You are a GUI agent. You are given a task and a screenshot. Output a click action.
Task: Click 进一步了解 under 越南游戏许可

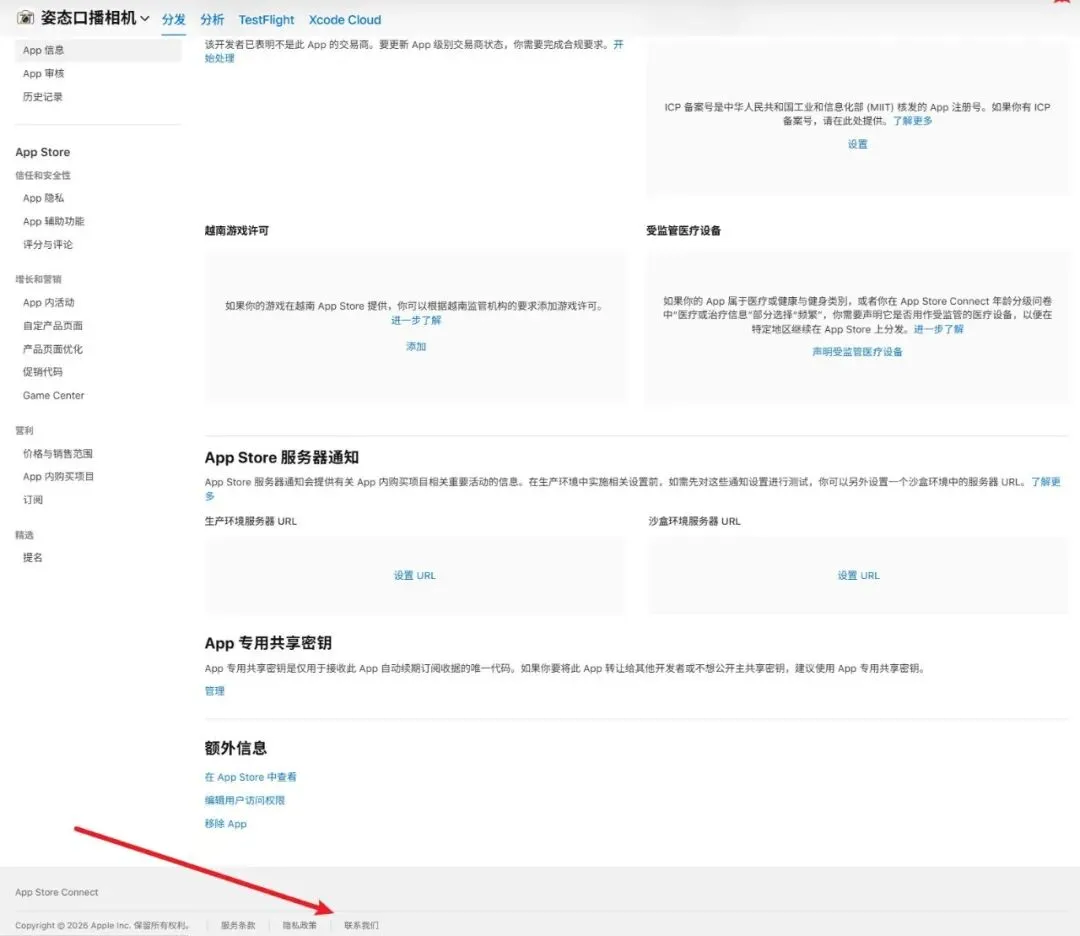pyautogui.click(x=416, y=320)
